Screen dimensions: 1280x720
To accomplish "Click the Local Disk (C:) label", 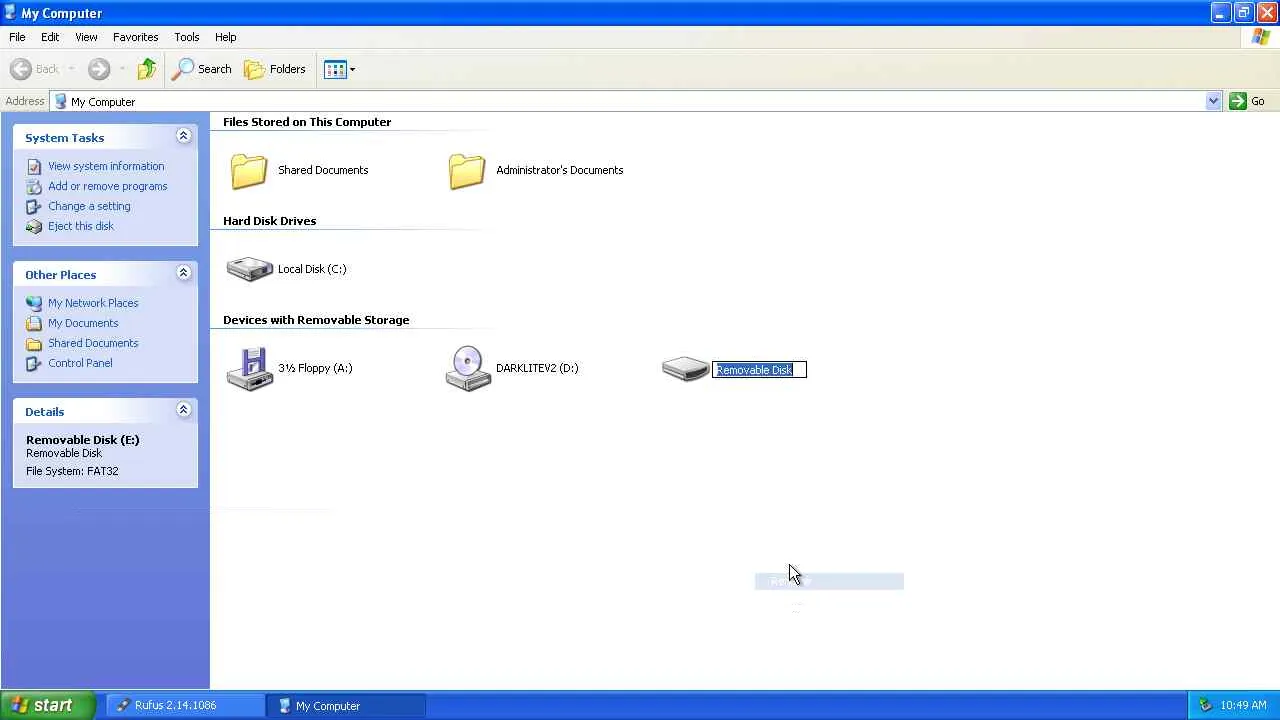I will (x=312, y=269).
